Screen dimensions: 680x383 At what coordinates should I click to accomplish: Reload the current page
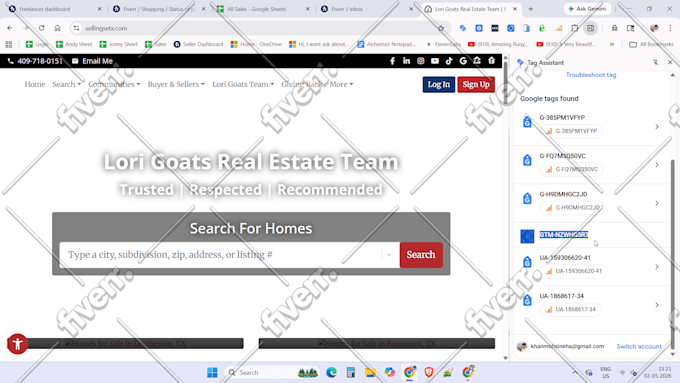(42, 28)
